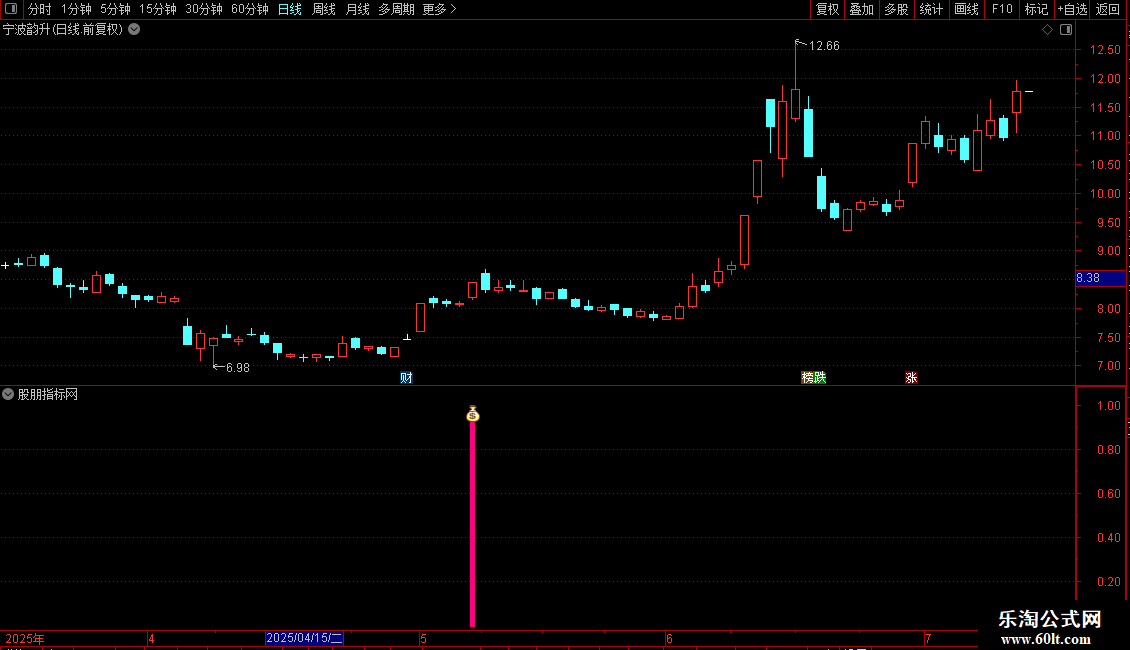Screen dimensions: 1130x650
Task: Switch to 月线 monthly chart
Action: [357, 9]
